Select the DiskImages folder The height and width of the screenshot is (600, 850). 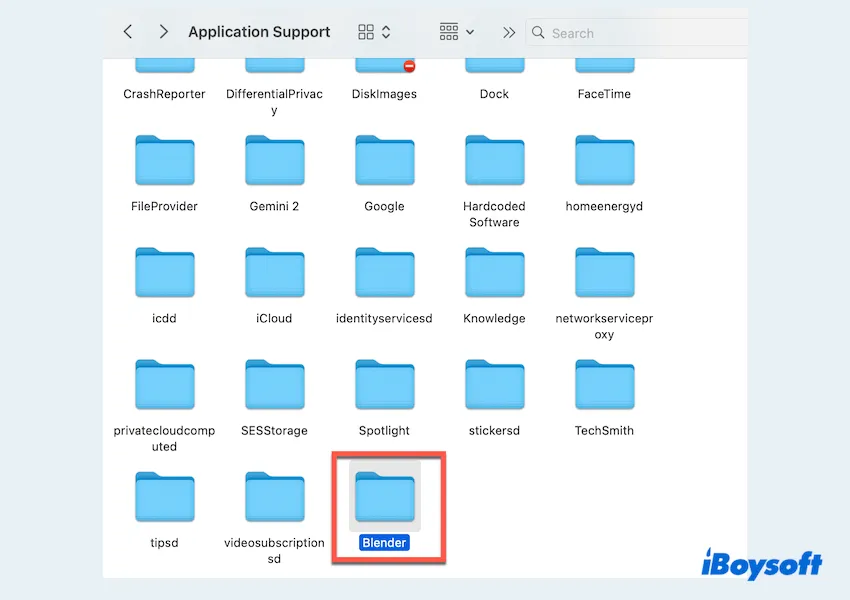pos(384,65)
